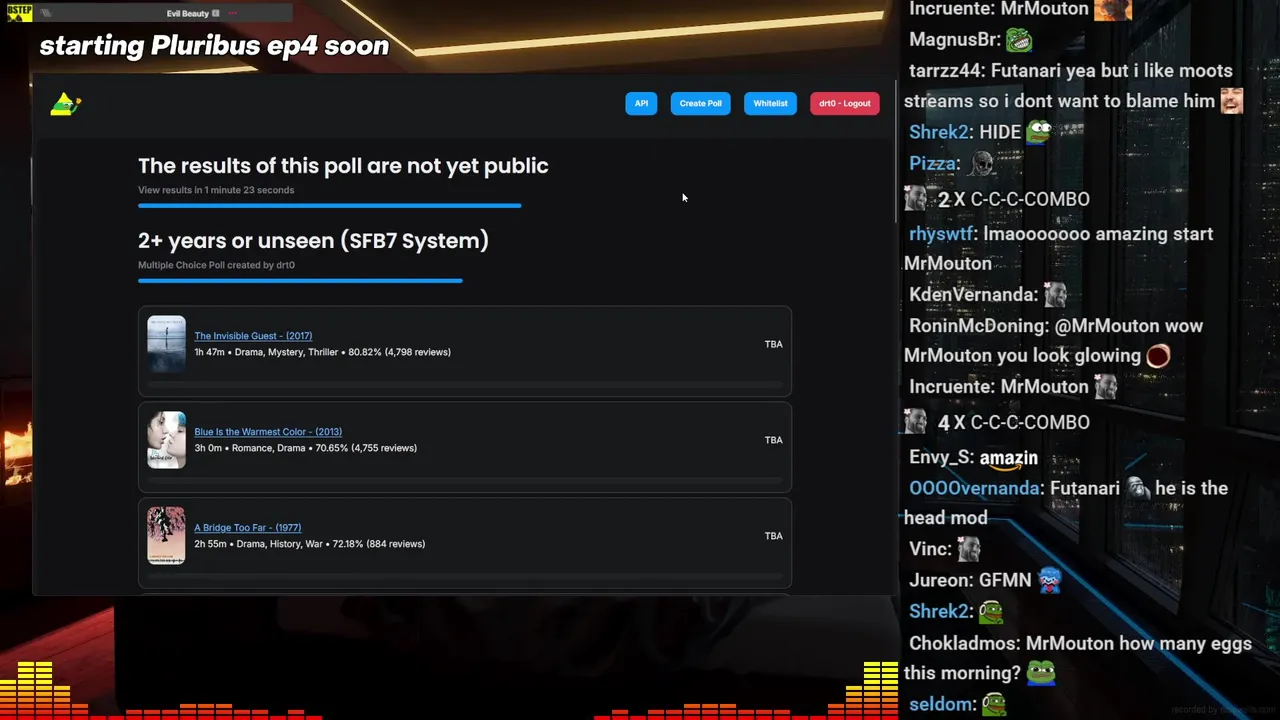This screenshot has width=1280, height=720.
Task: Click 'View results in 1 minute 23 seconds' text
Action: 216,190
